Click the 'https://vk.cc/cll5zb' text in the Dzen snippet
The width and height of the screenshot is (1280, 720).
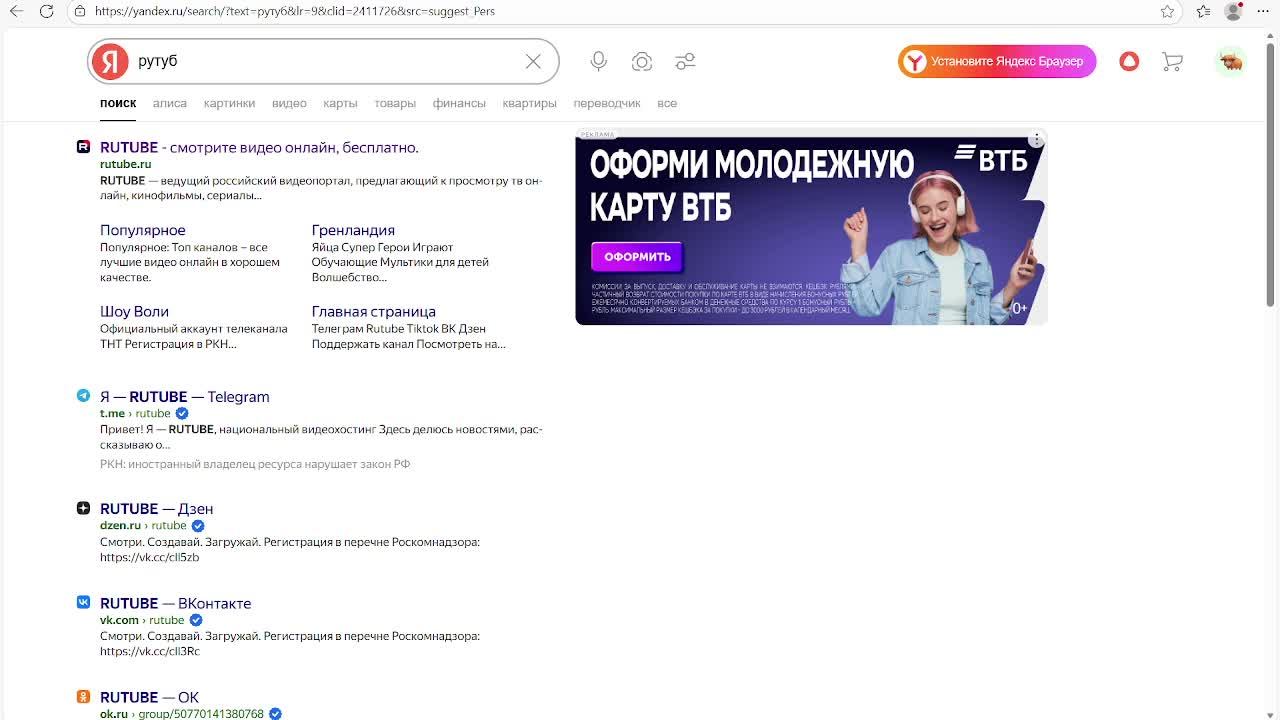[150, 557]
